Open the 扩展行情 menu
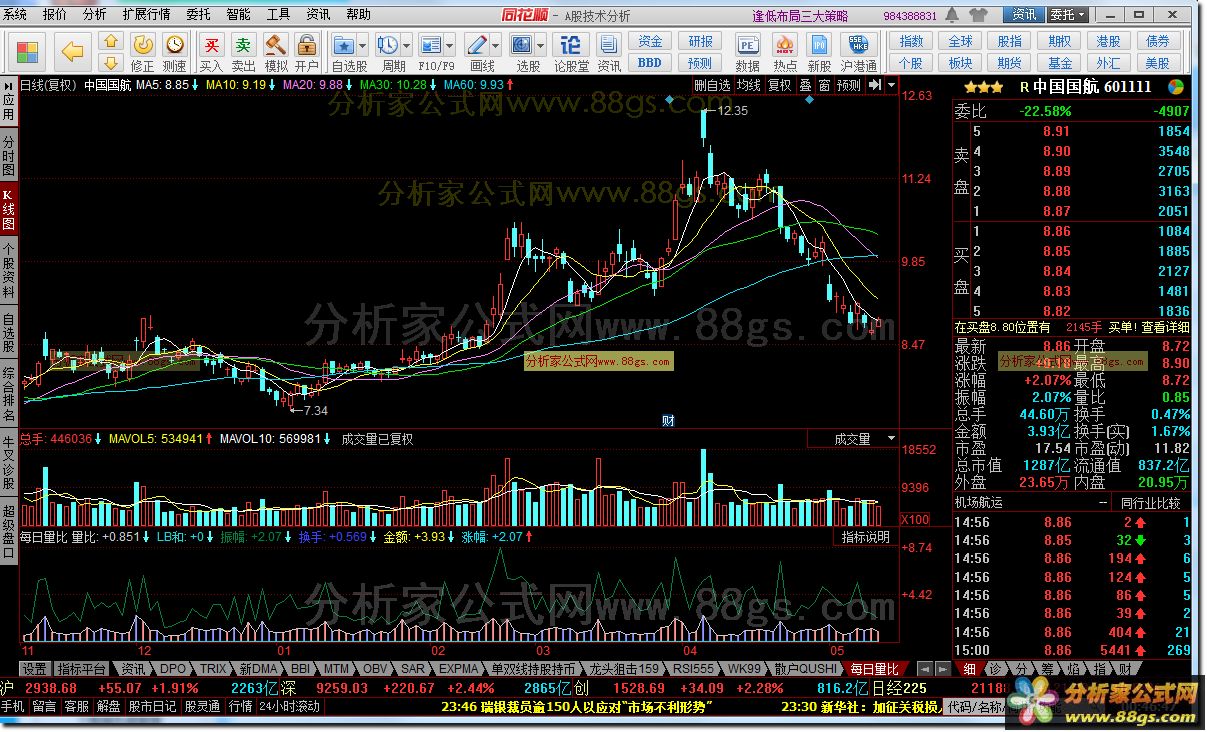Viewport: 1207px width, 732px height. tap(146, 15)
